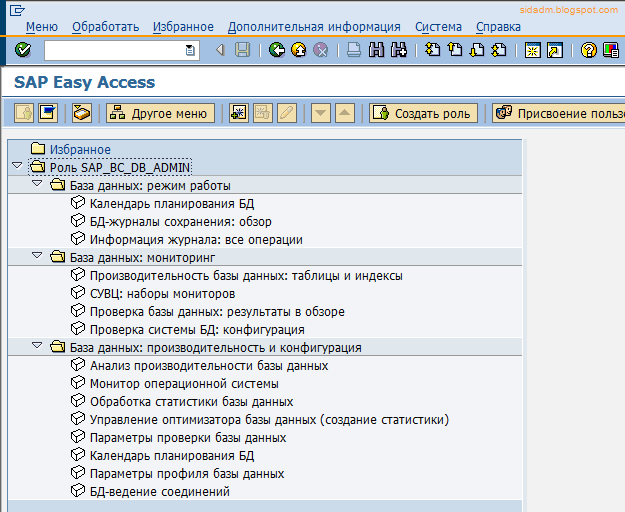The image size is (625, 512).
Task: Collapse the Роль SAP_BC_DB_ADMIN node
Action: pos(17,165)
